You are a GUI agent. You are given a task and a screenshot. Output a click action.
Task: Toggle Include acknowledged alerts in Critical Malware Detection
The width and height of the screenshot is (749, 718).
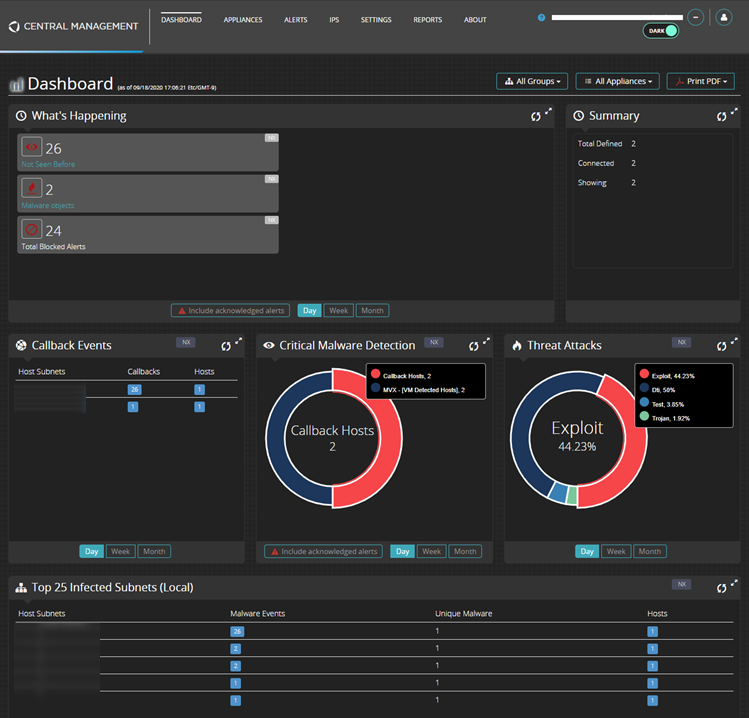click(323, 551)
